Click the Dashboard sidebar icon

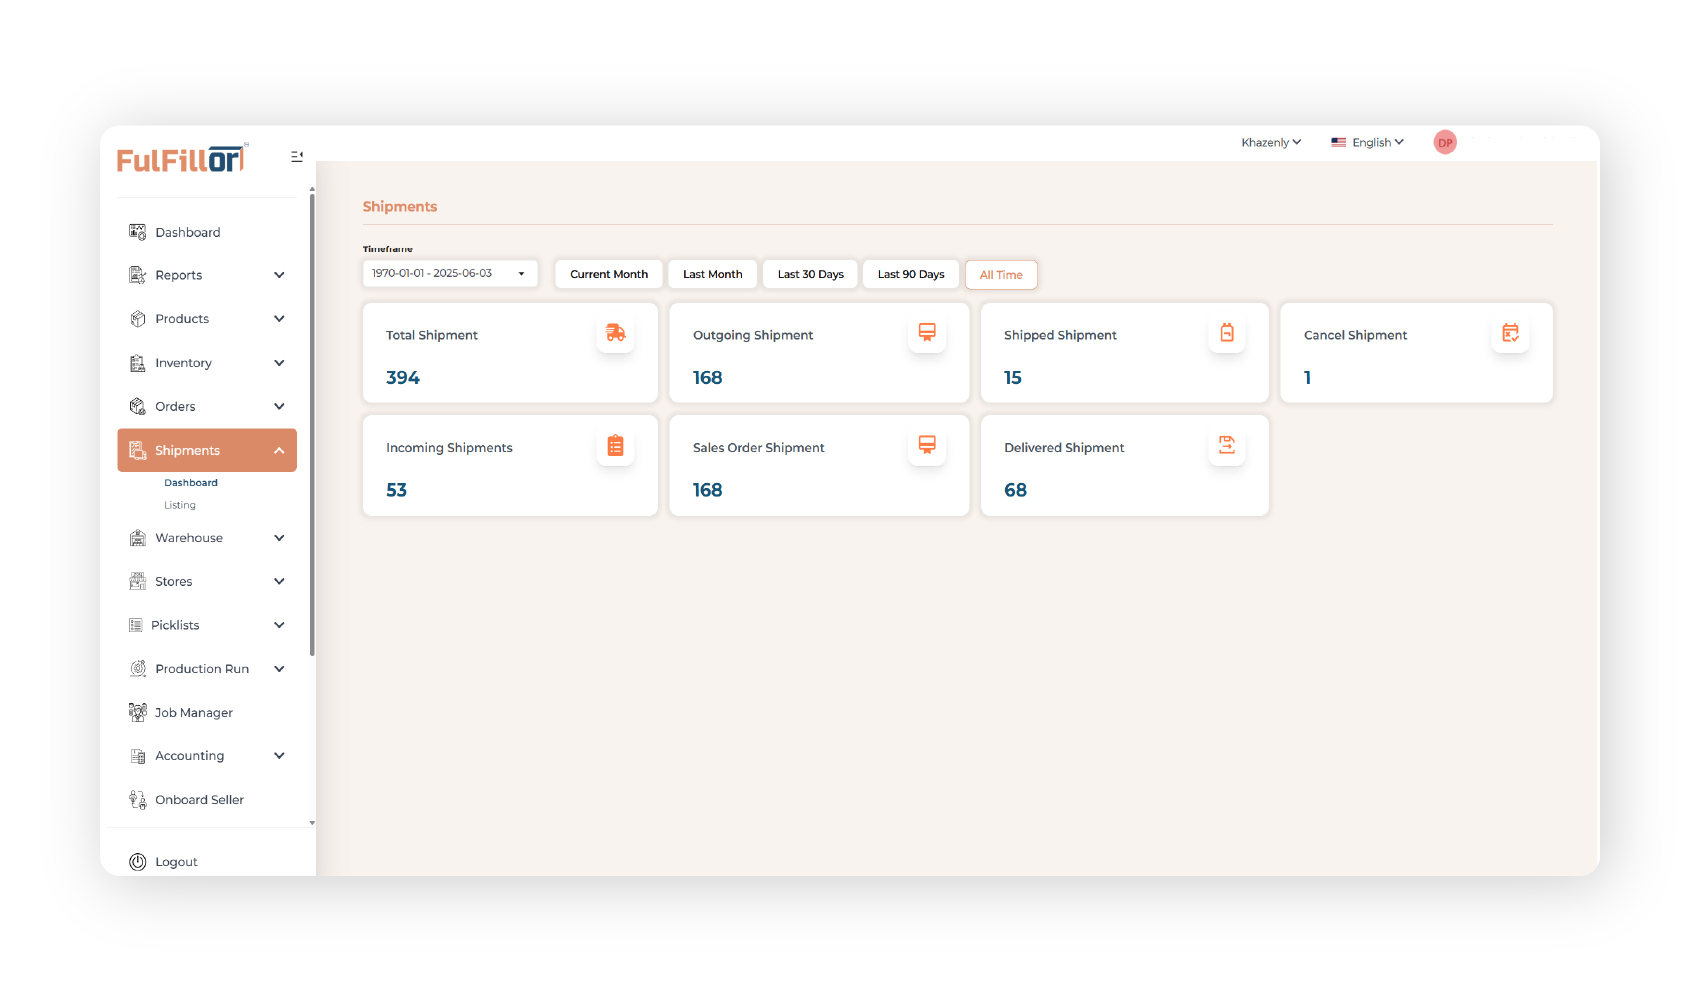coord(138,232)
